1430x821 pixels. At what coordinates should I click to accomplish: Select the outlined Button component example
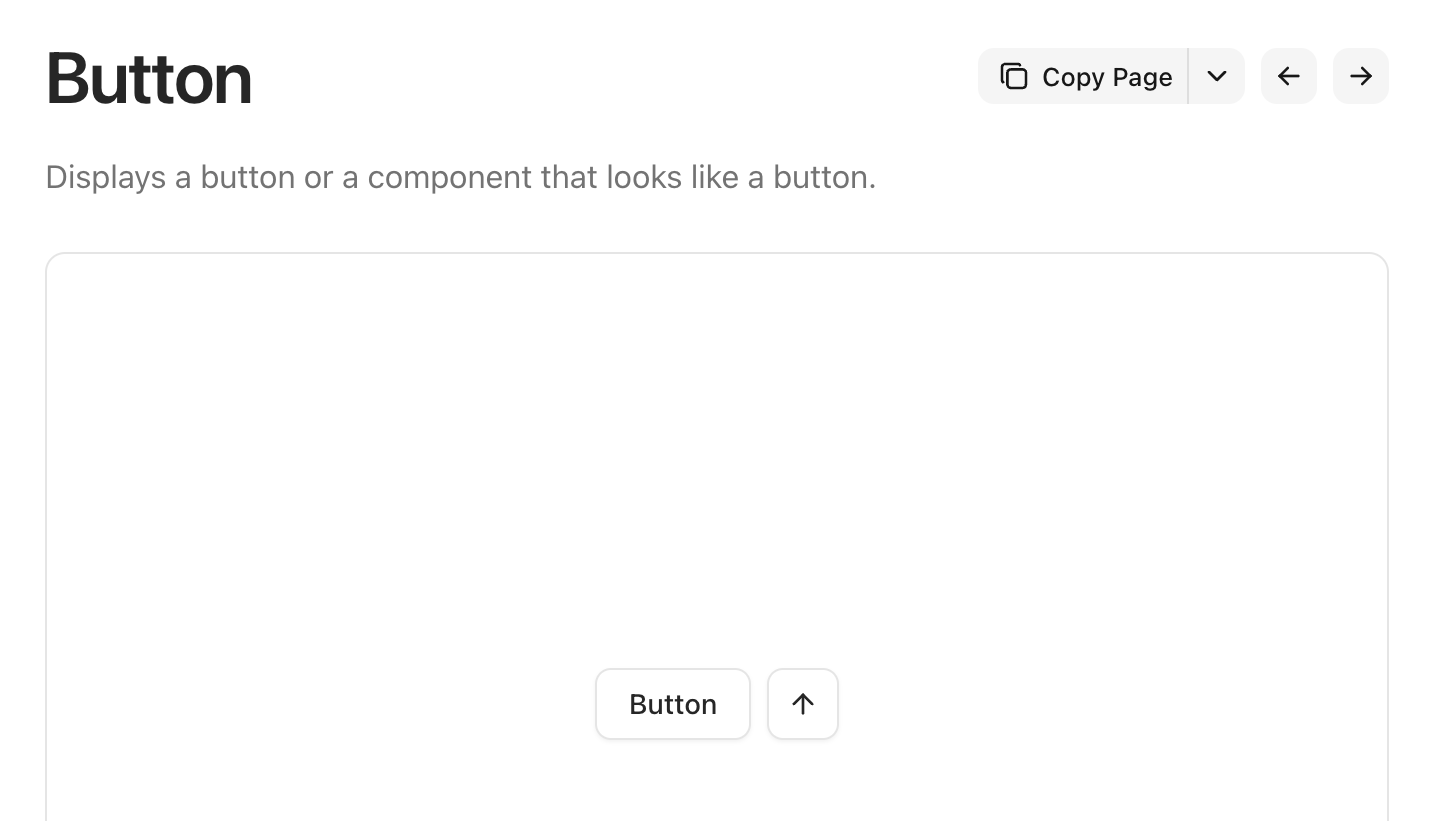coord(672,703)
